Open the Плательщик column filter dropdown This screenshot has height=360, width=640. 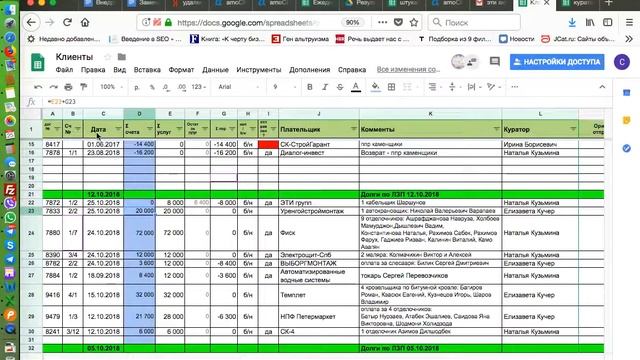click(x=353, y=129)
